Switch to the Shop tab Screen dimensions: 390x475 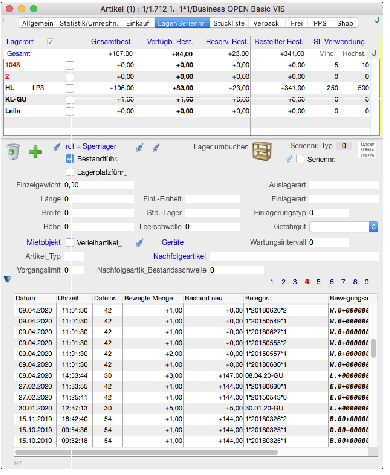[345, 23]
